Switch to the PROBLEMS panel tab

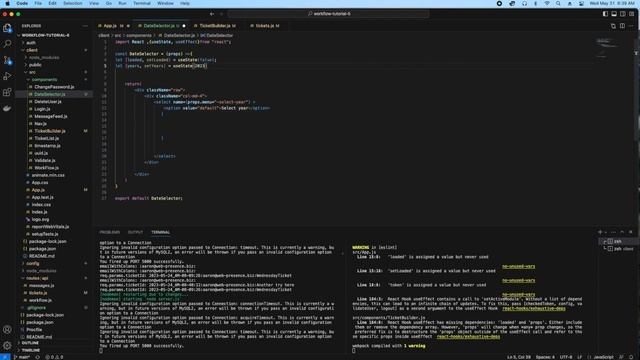110,232
